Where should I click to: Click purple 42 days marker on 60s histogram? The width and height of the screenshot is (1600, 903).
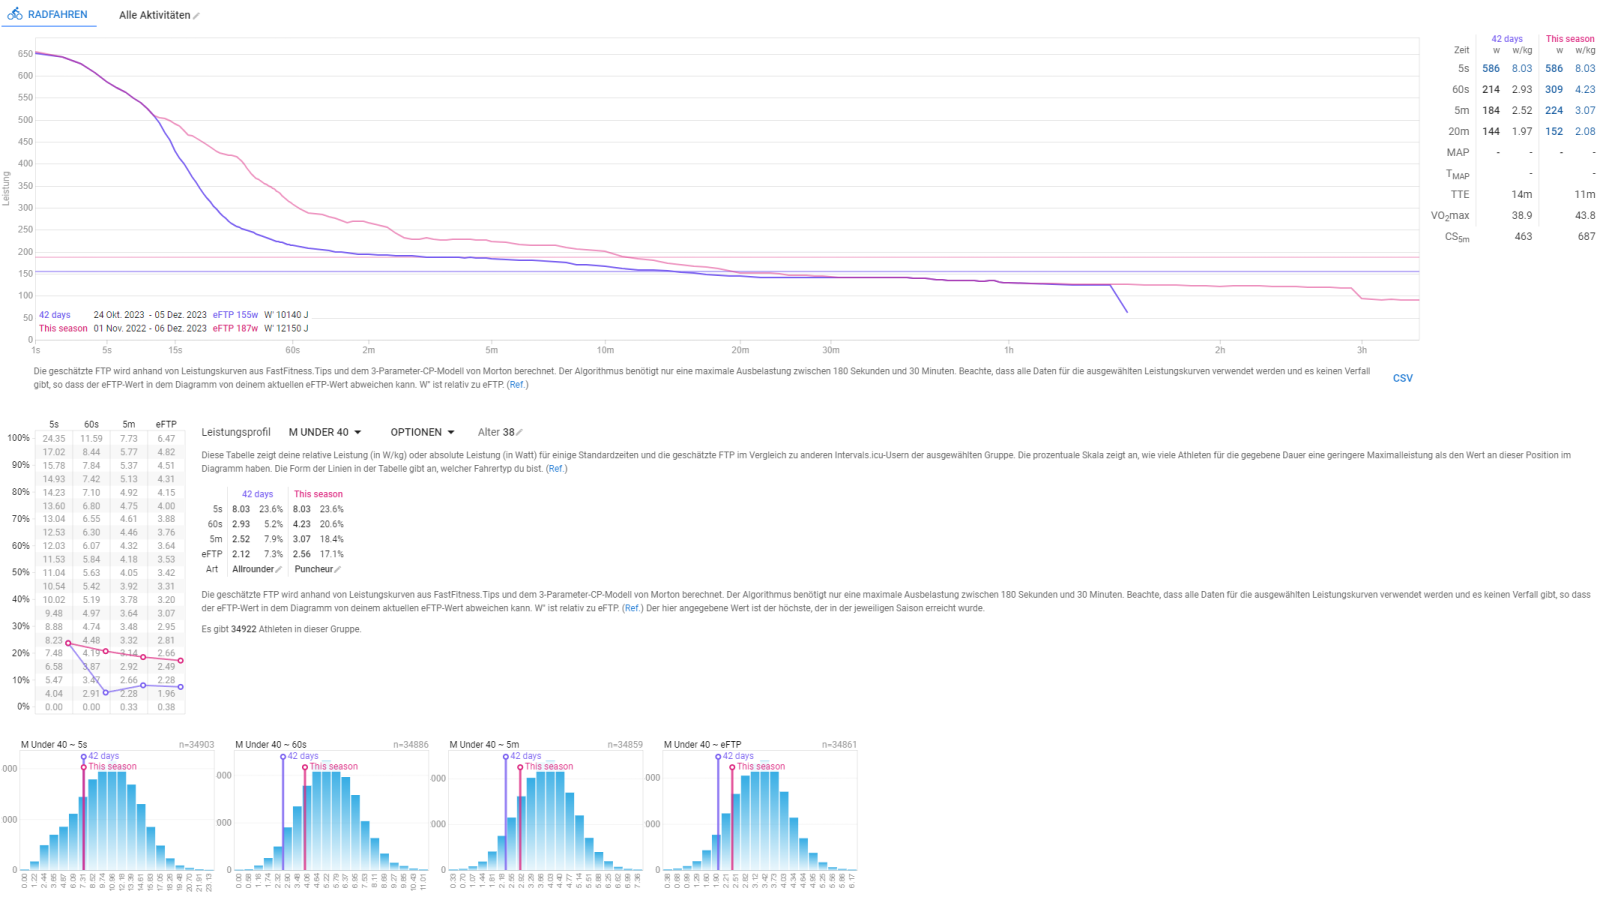[x=283, y=757]
